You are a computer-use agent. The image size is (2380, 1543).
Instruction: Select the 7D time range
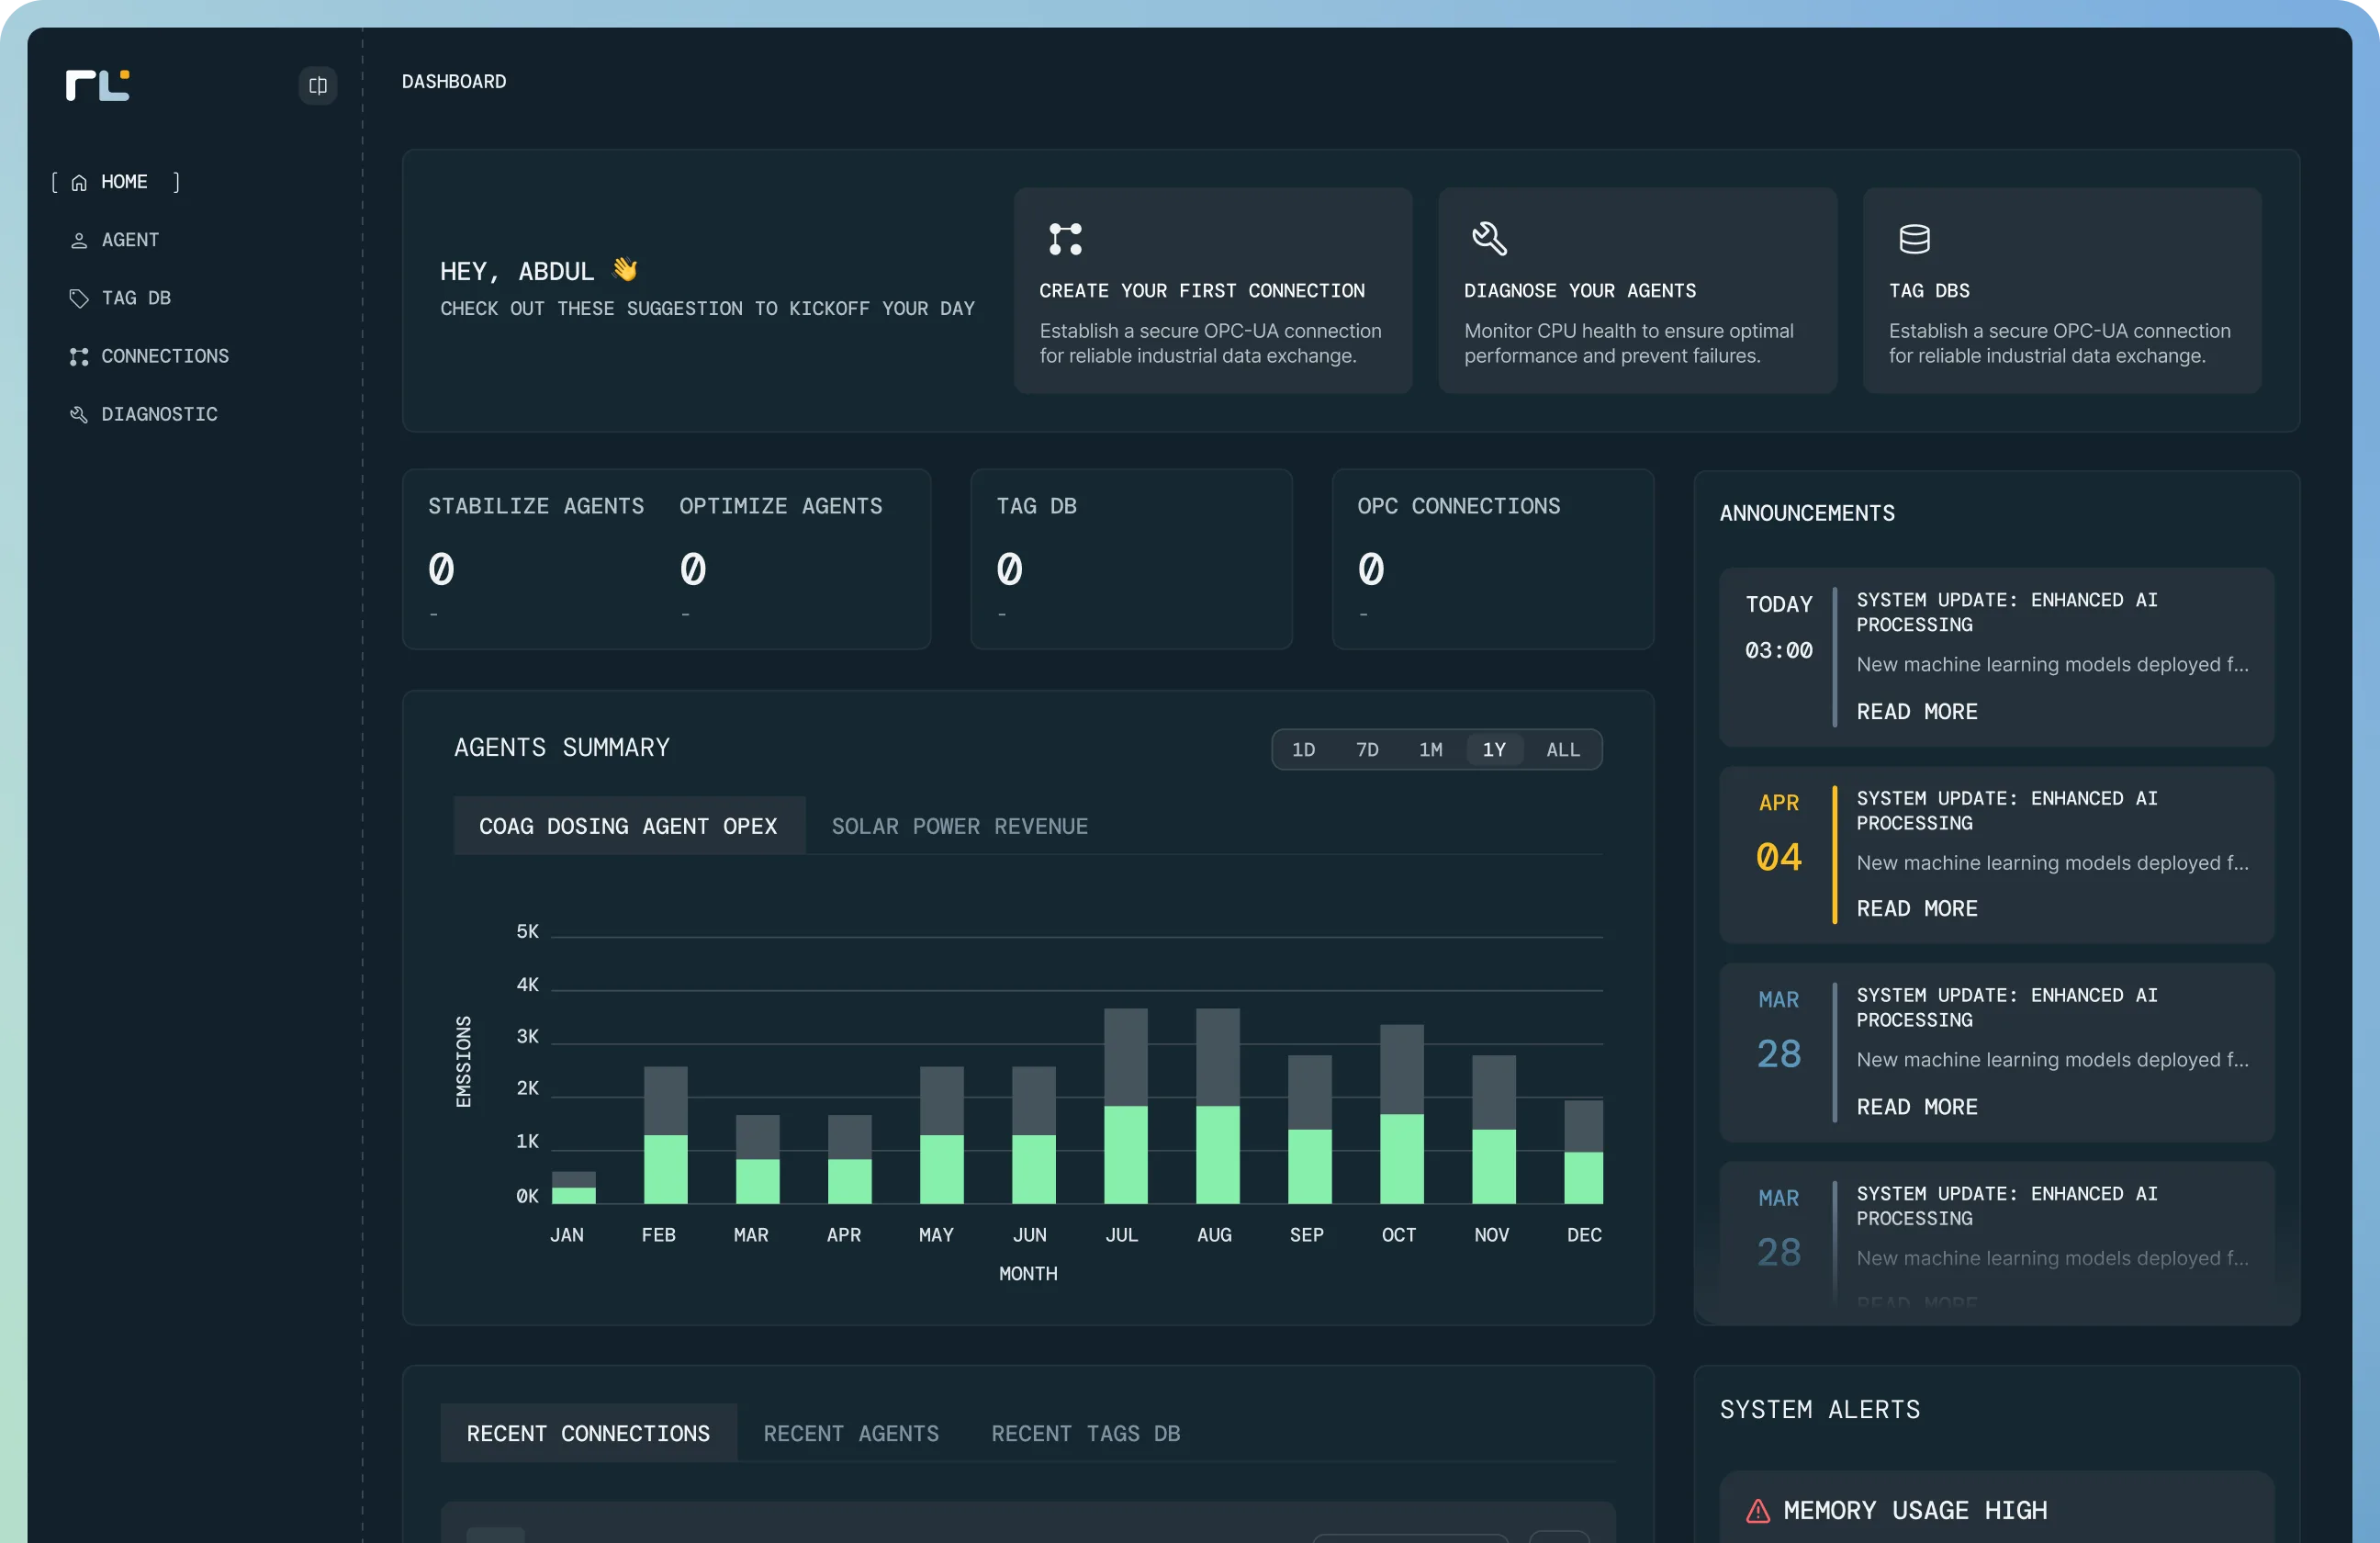point(1367,749)
